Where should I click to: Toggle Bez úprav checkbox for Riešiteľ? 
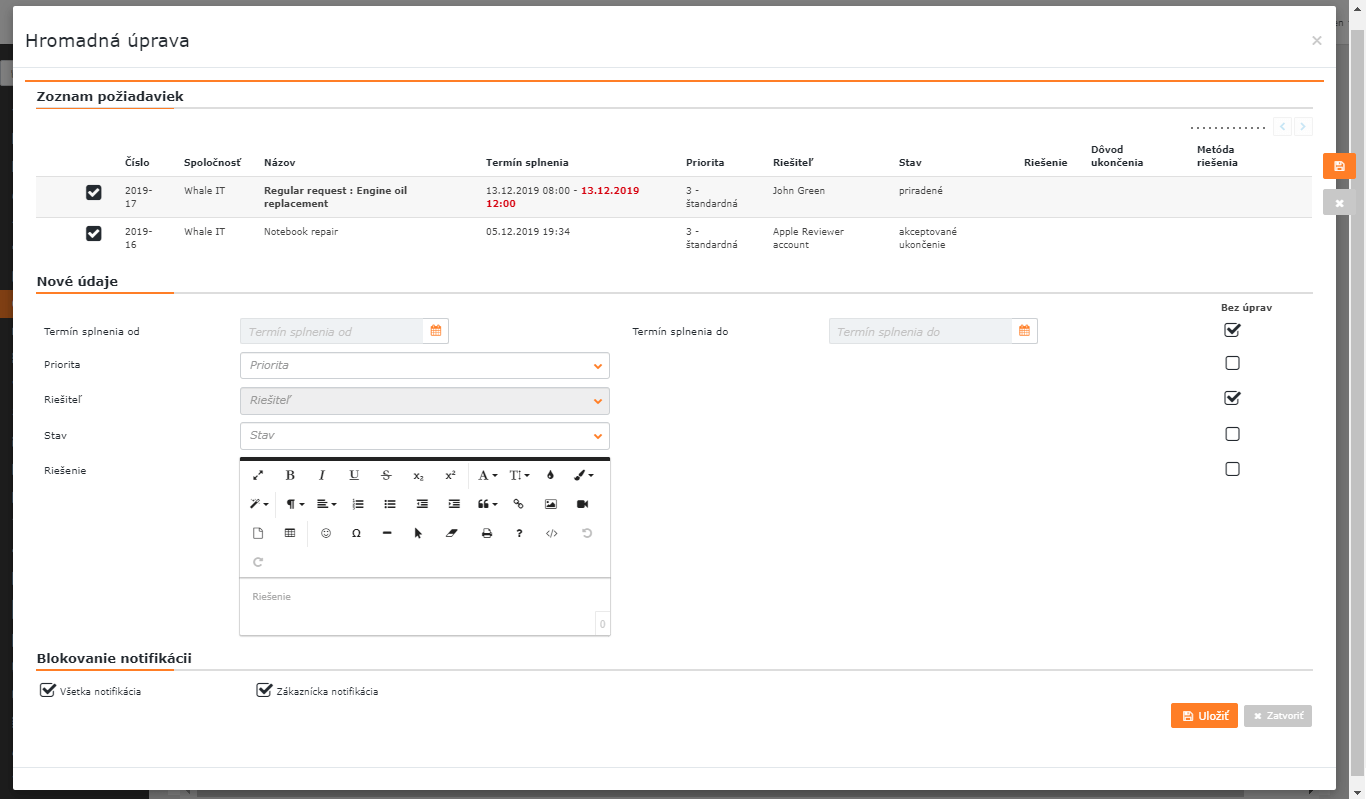pyautogui.click(x=1232, y=398)
